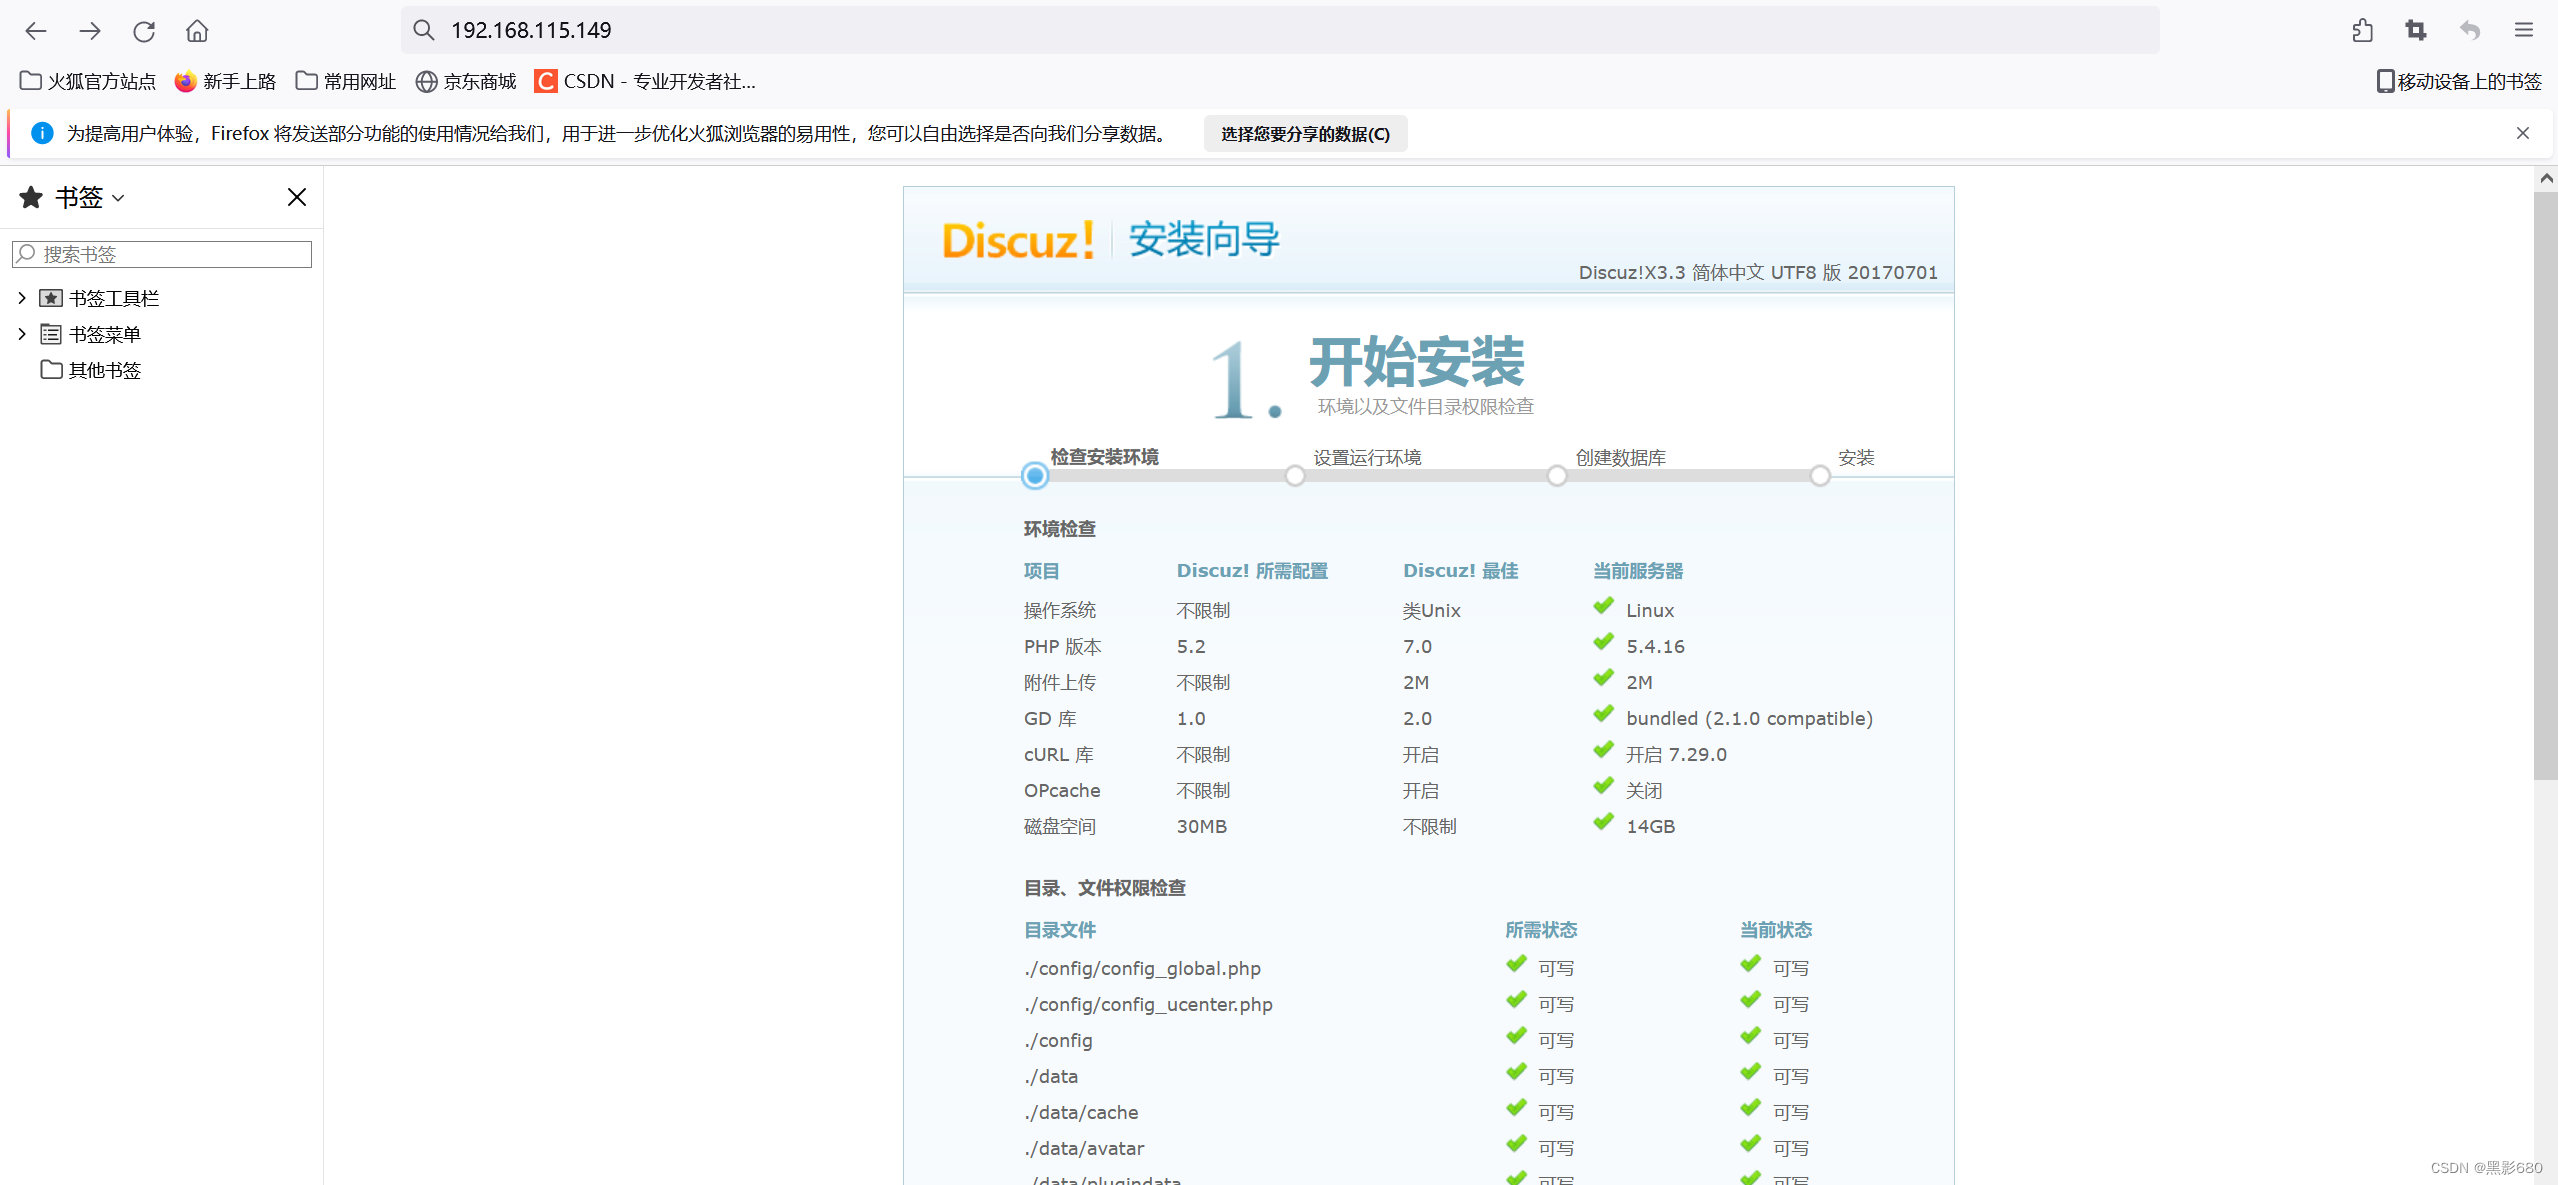Click the undo arrow toolbar icon
This screenshot has width=2558, height=1185.
point(2470,31)
